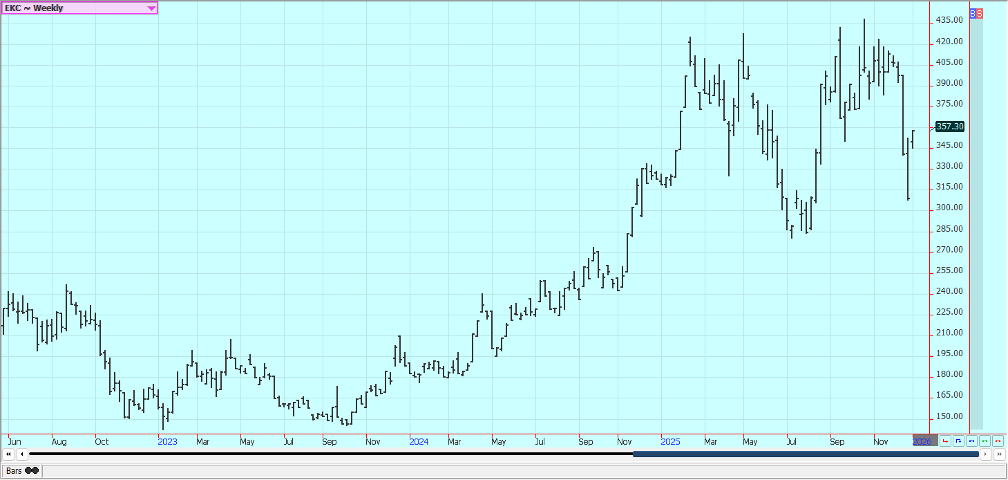This screenshot has height=480, width=1008.
Task: Click the red bar-style icon at bottom right
Action: 945,441
